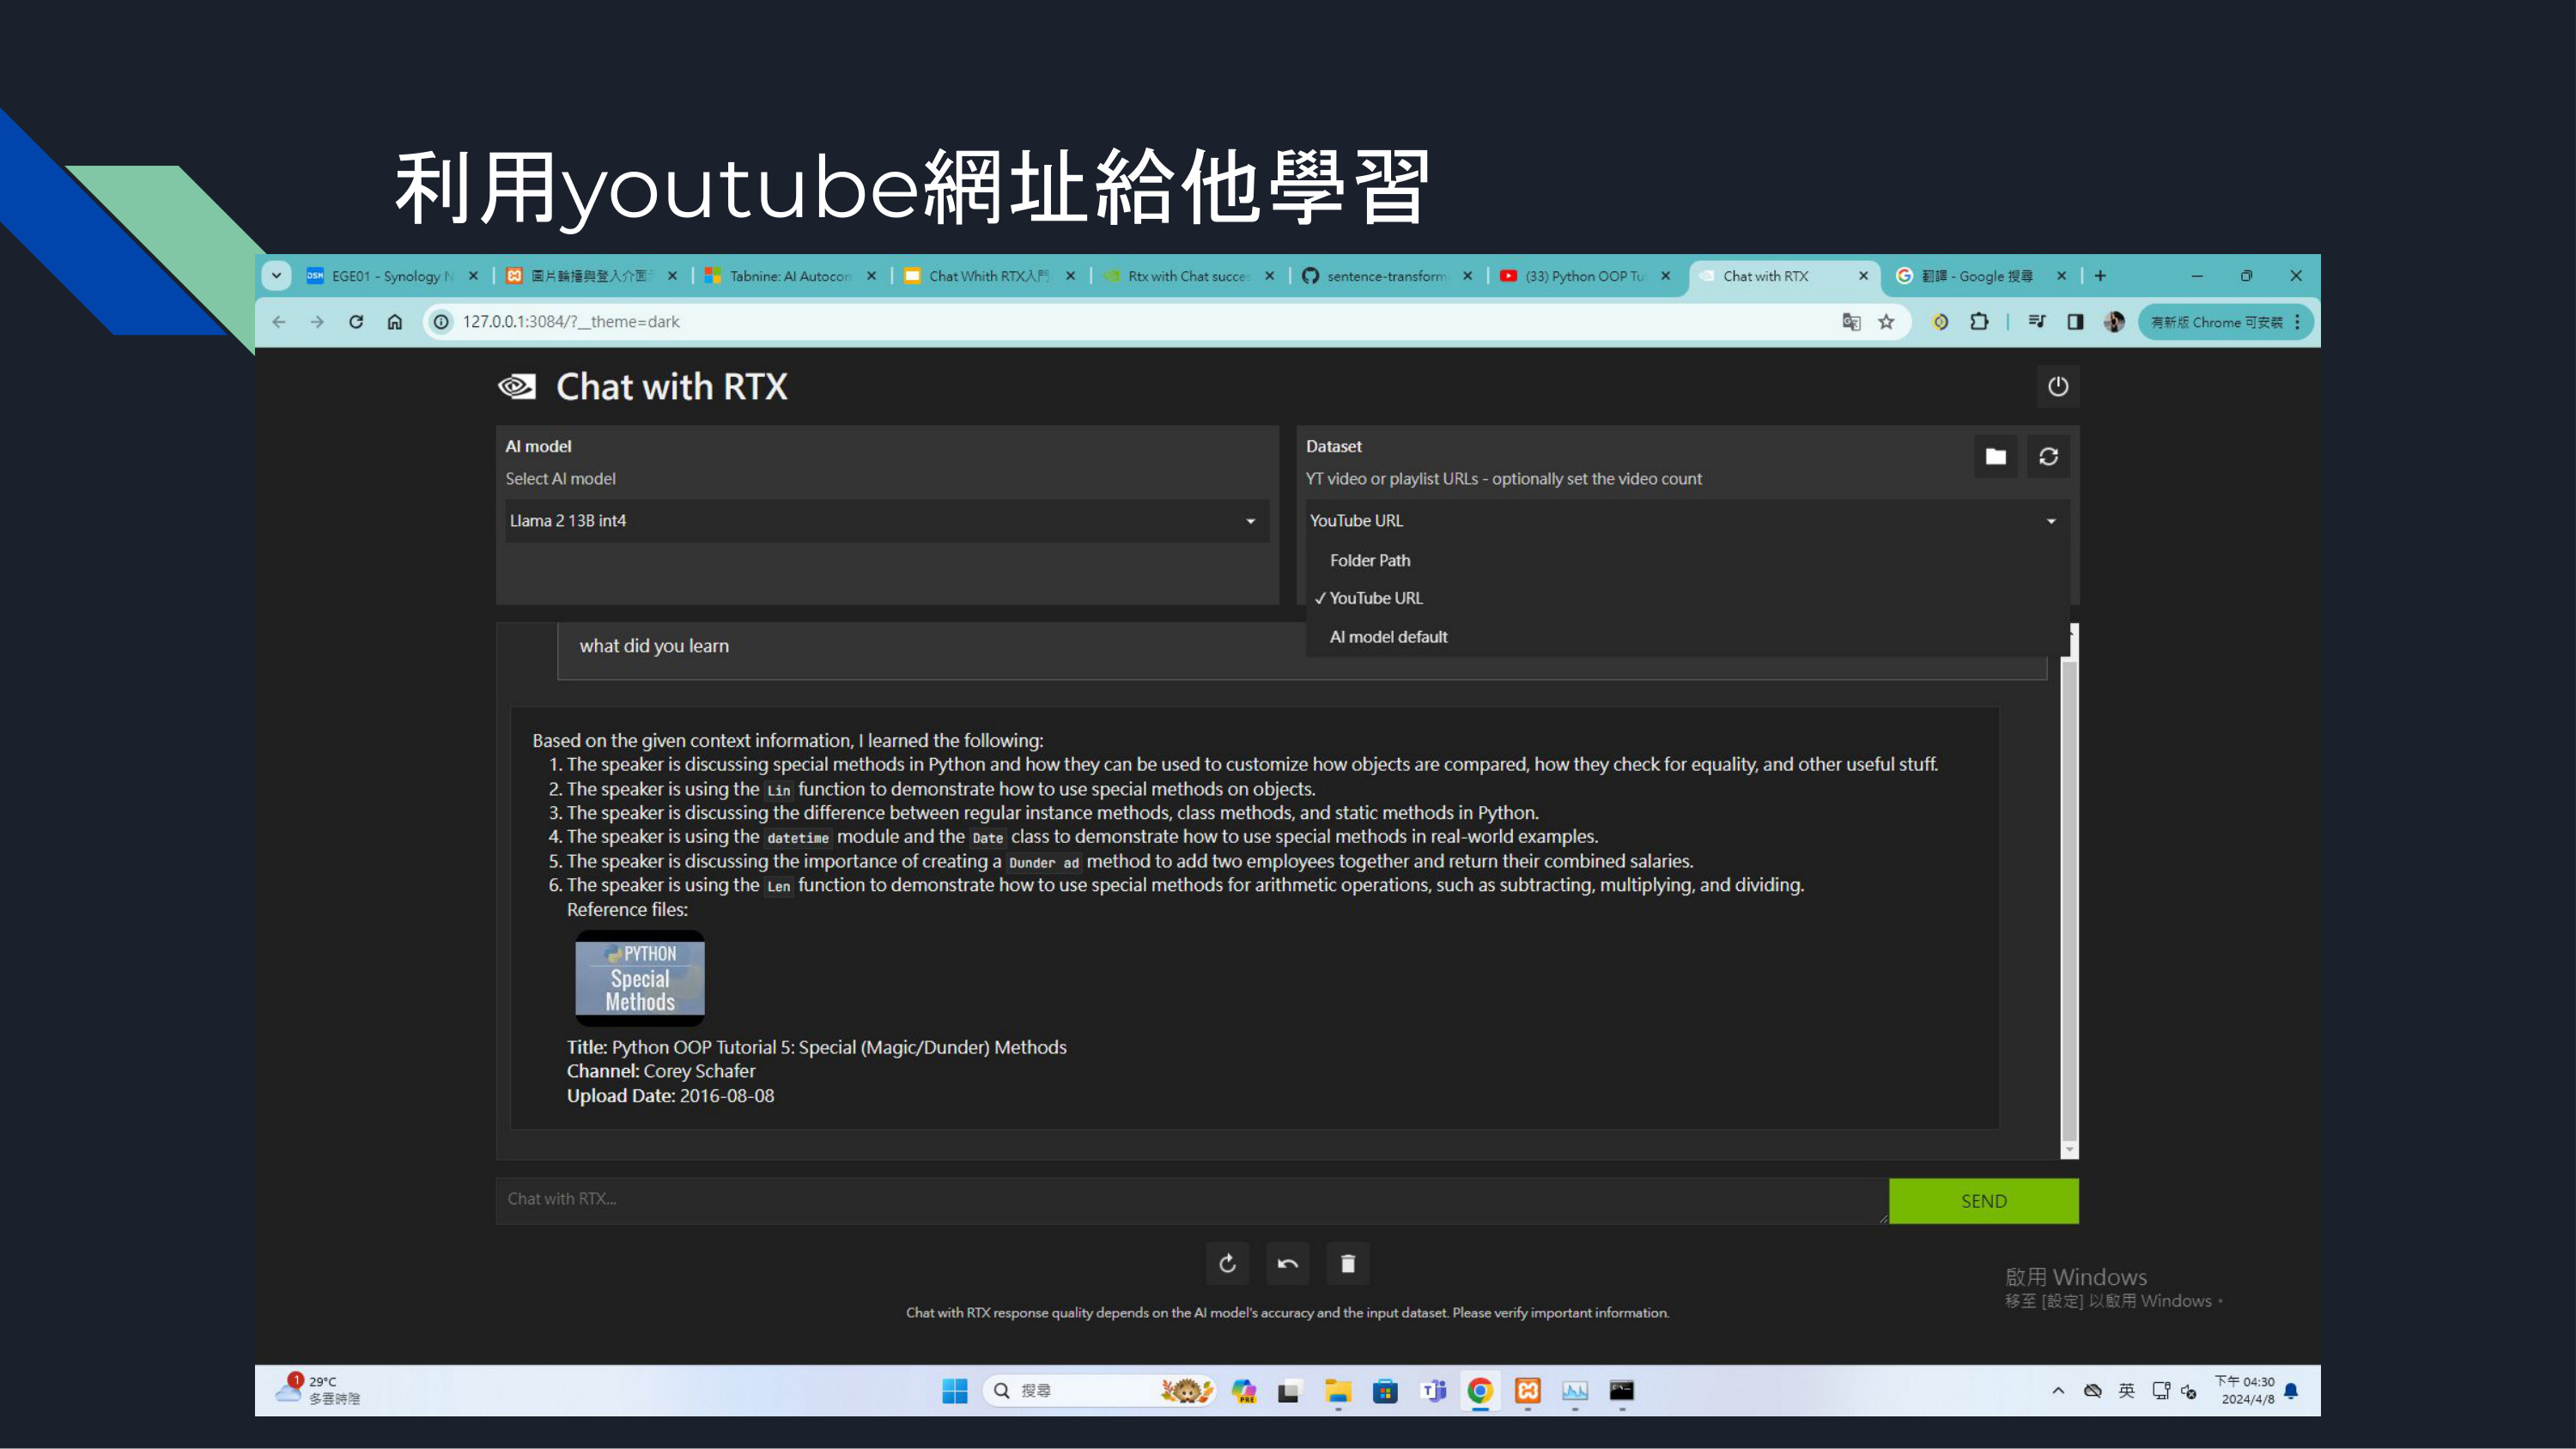The width and height of the screenshot is (2576, 1449).
Task: Click green SEND button
Action: tap(1983, 1201)
